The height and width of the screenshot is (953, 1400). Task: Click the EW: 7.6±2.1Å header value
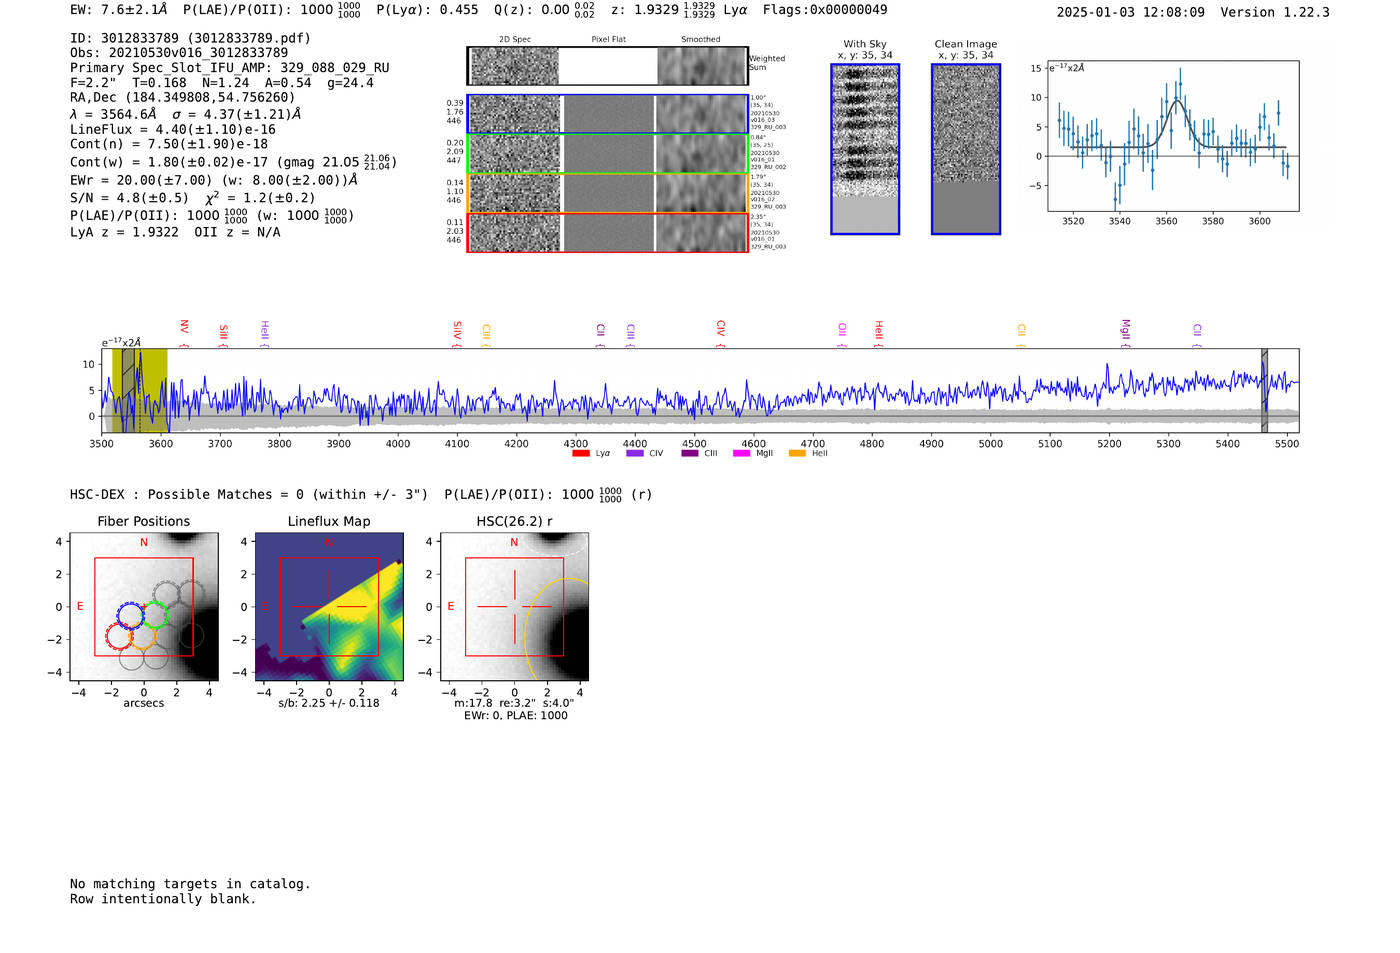coord(119,10)
